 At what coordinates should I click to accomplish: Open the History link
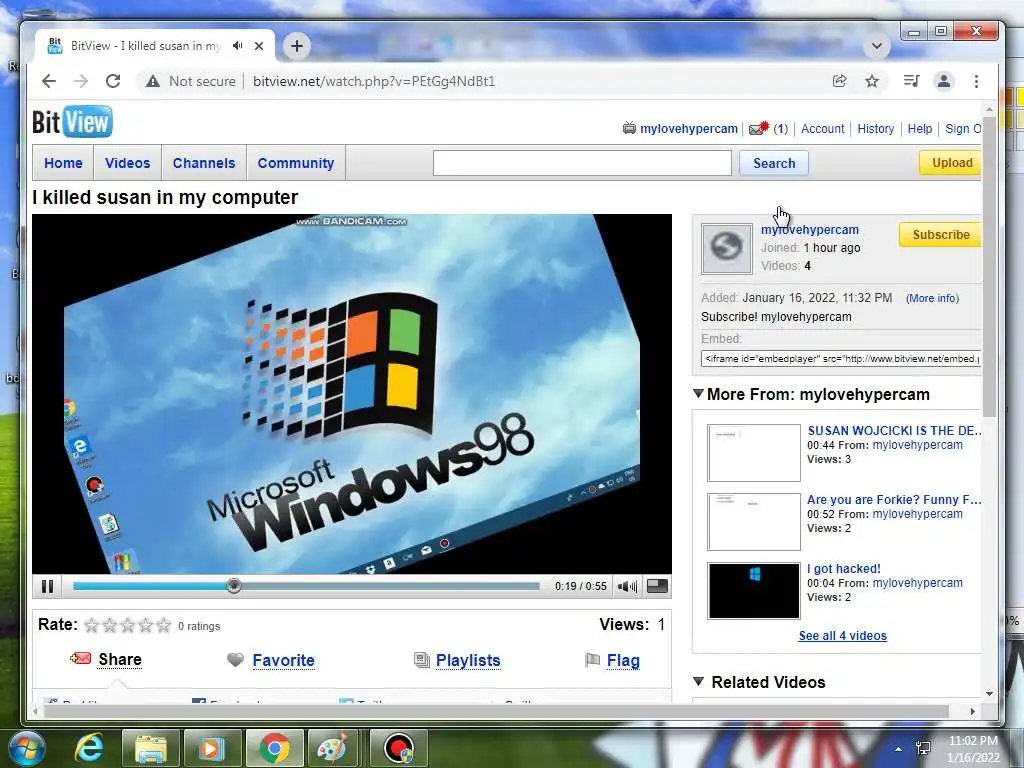point(876,129)
